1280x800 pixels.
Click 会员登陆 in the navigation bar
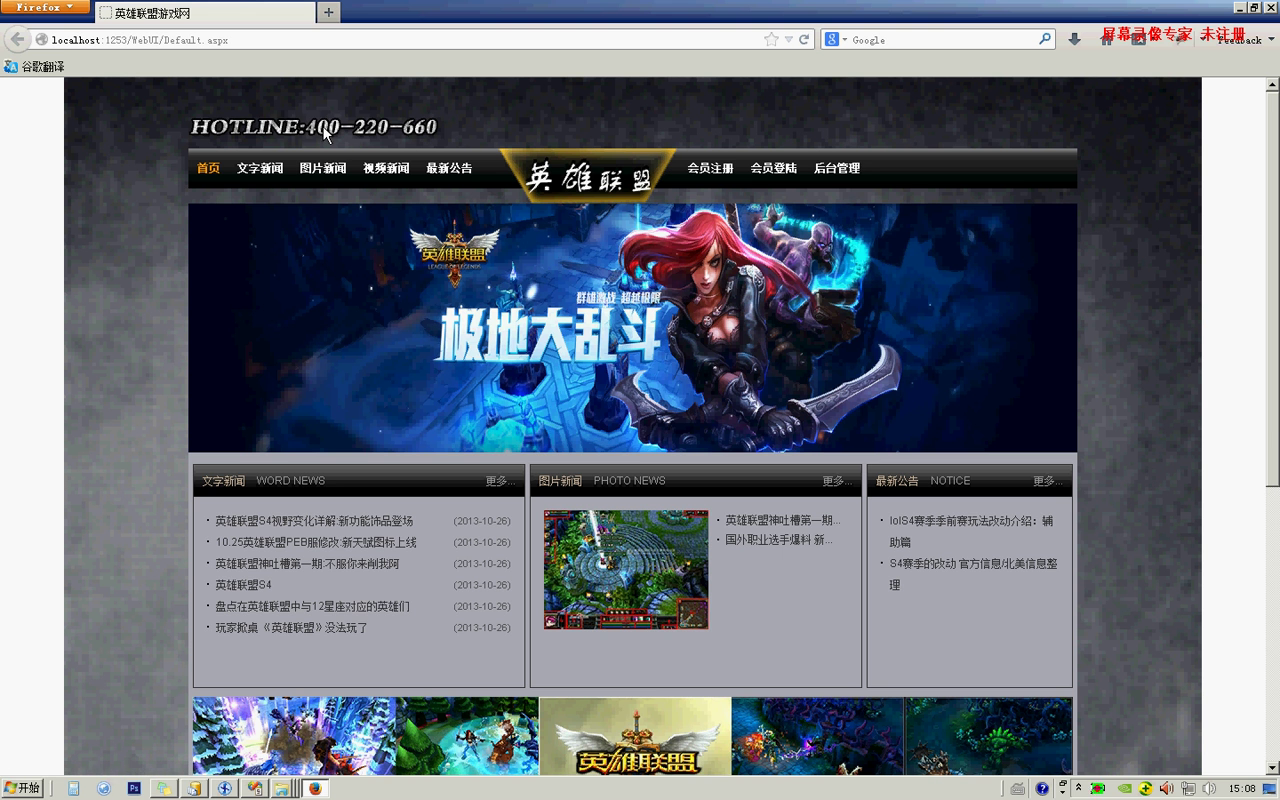(773, 168)
